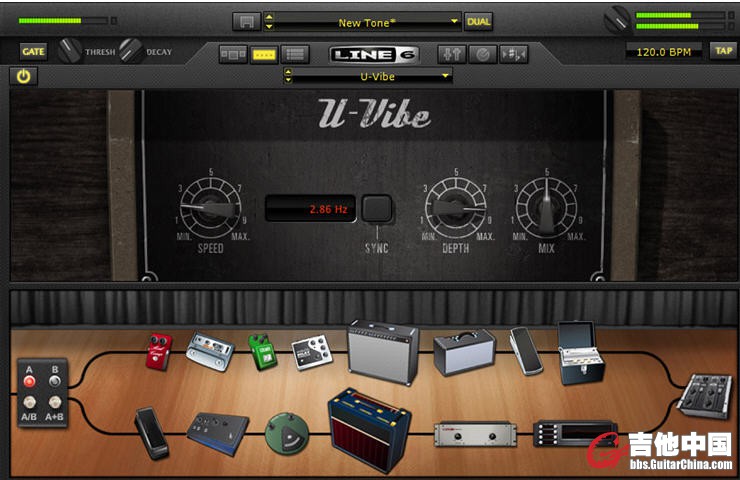Screen dimensions: 740x480
Task: Click the mixer unit at the chain output
Action: (x=705, y=394)
